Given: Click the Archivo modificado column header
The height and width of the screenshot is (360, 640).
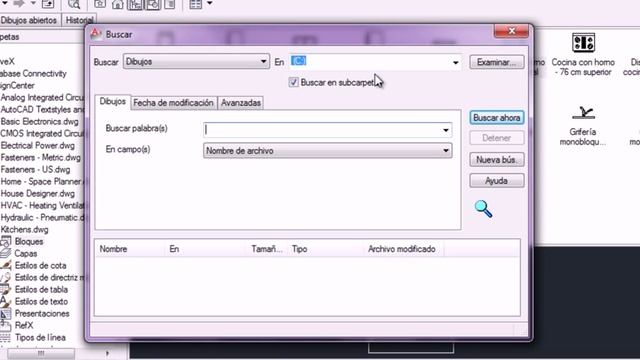Looking at the screenshot, I should 404,249.
